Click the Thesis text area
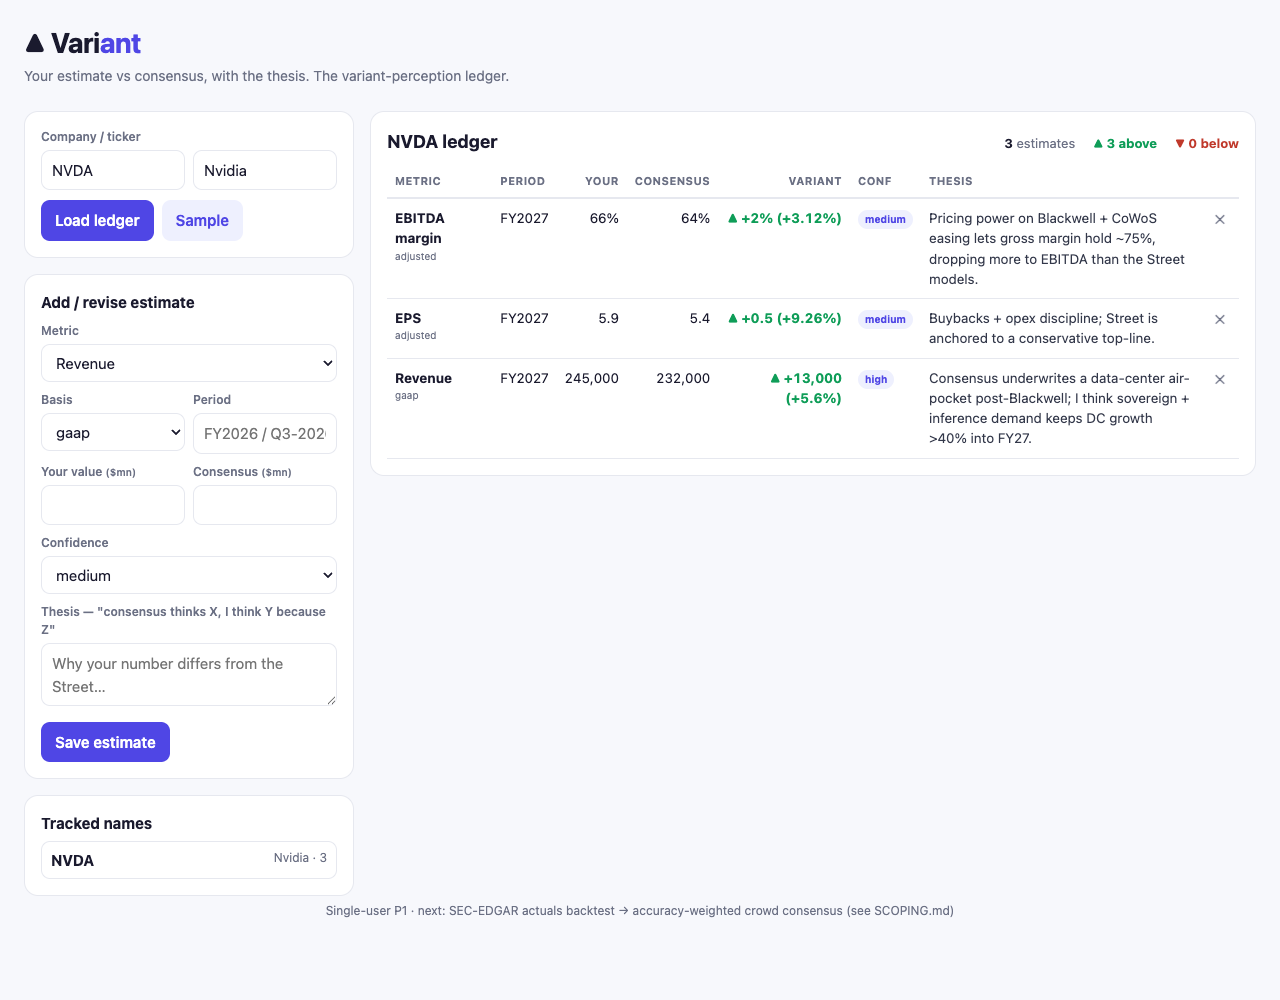Viewport: 1280px width, 1000px height. click(189, 675)
